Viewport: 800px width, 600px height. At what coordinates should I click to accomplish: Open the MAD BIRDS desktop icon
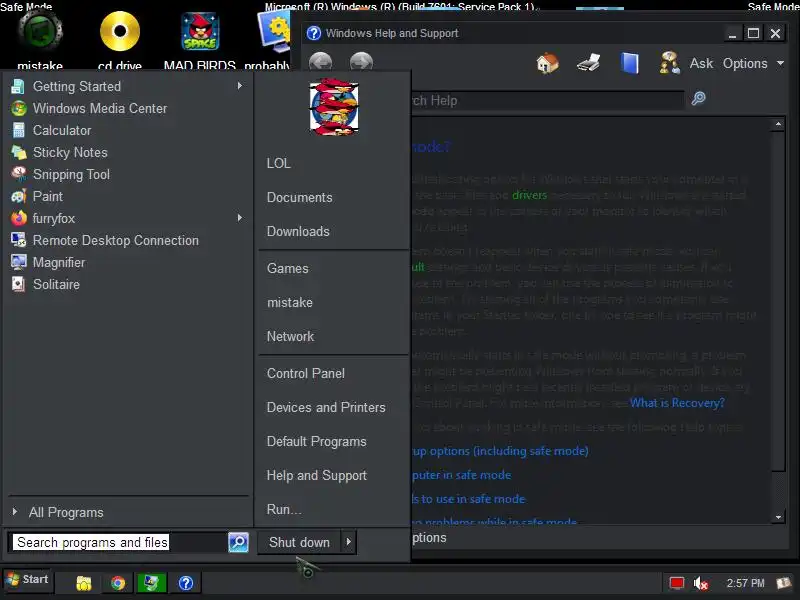[200, 32]
